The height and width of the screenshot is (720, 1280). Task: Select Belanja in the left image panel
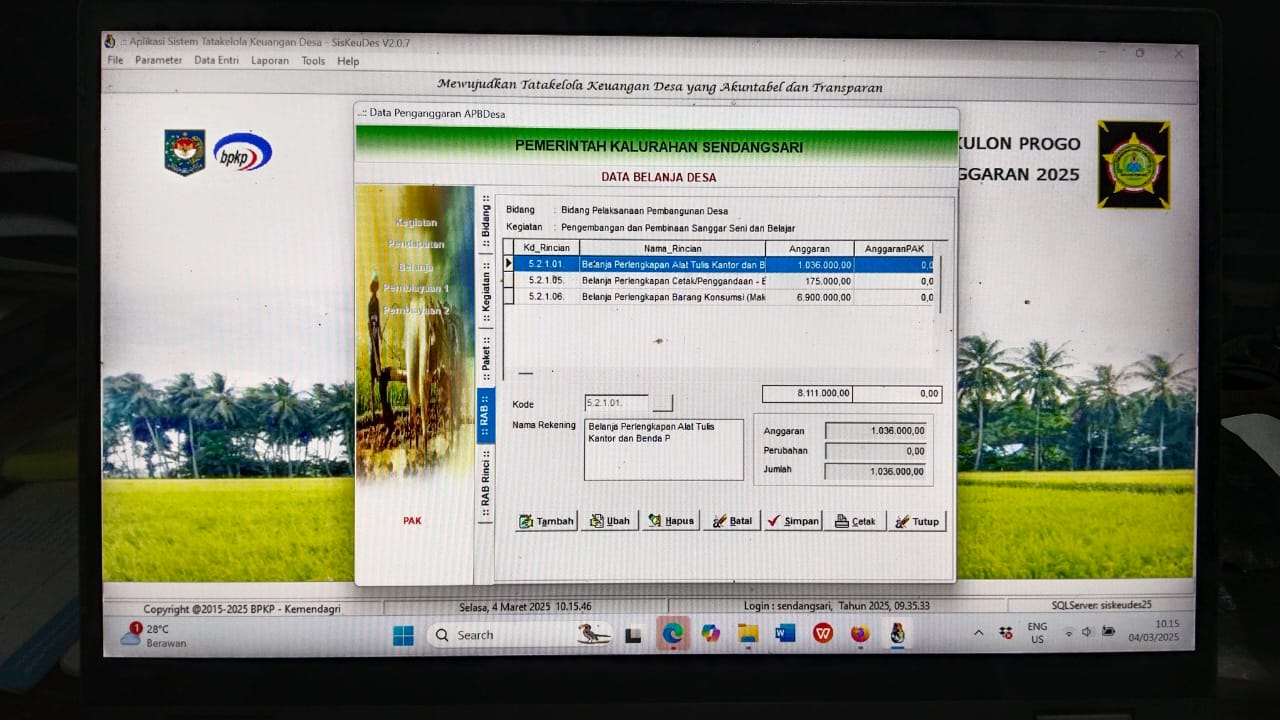(x=416, y=267)
